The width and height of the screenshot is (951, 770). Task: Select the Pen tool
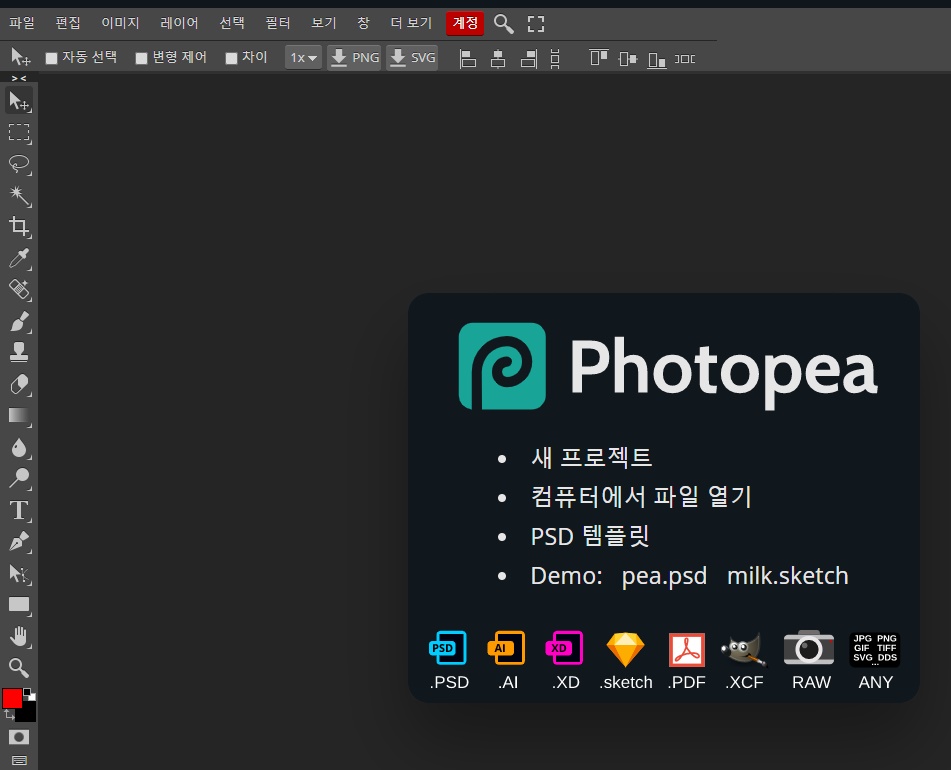click(19, 542)
